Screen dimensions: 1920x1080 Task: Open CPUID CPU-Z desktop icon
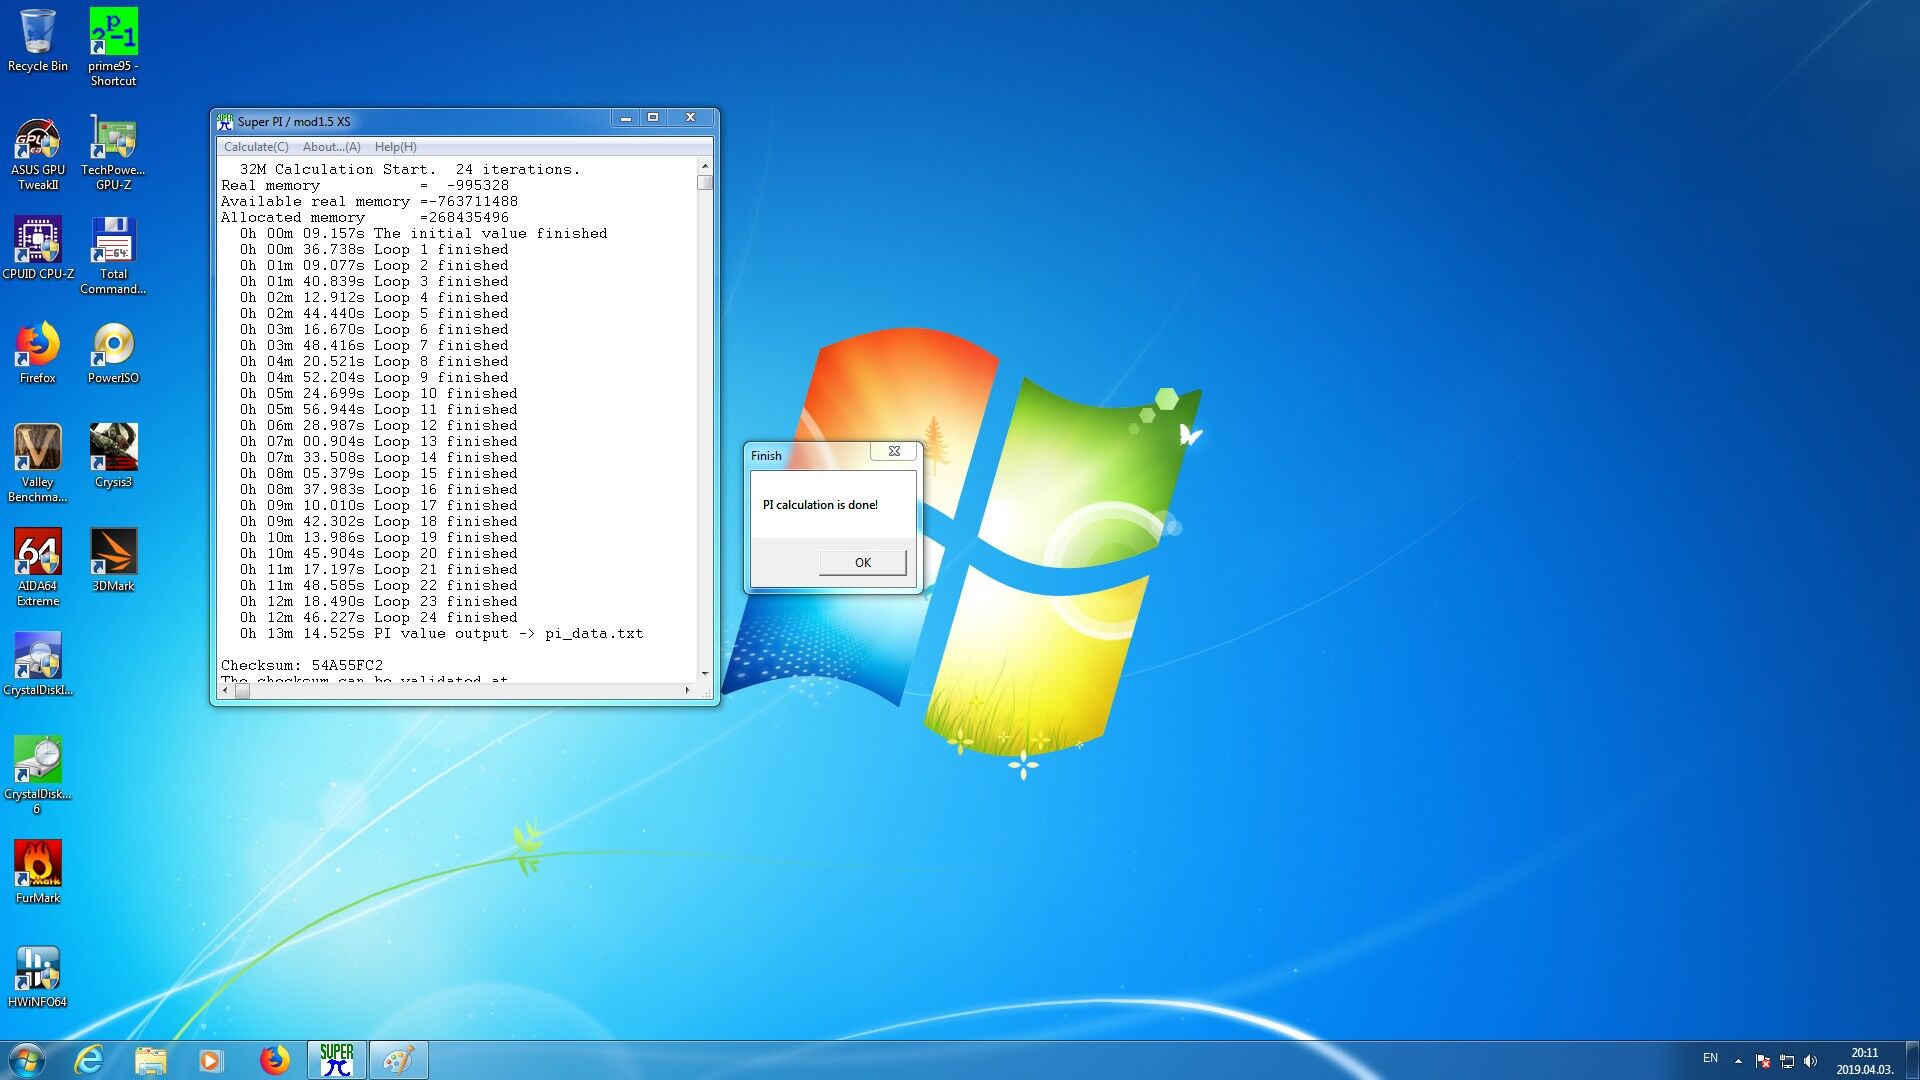pos(38,248)
